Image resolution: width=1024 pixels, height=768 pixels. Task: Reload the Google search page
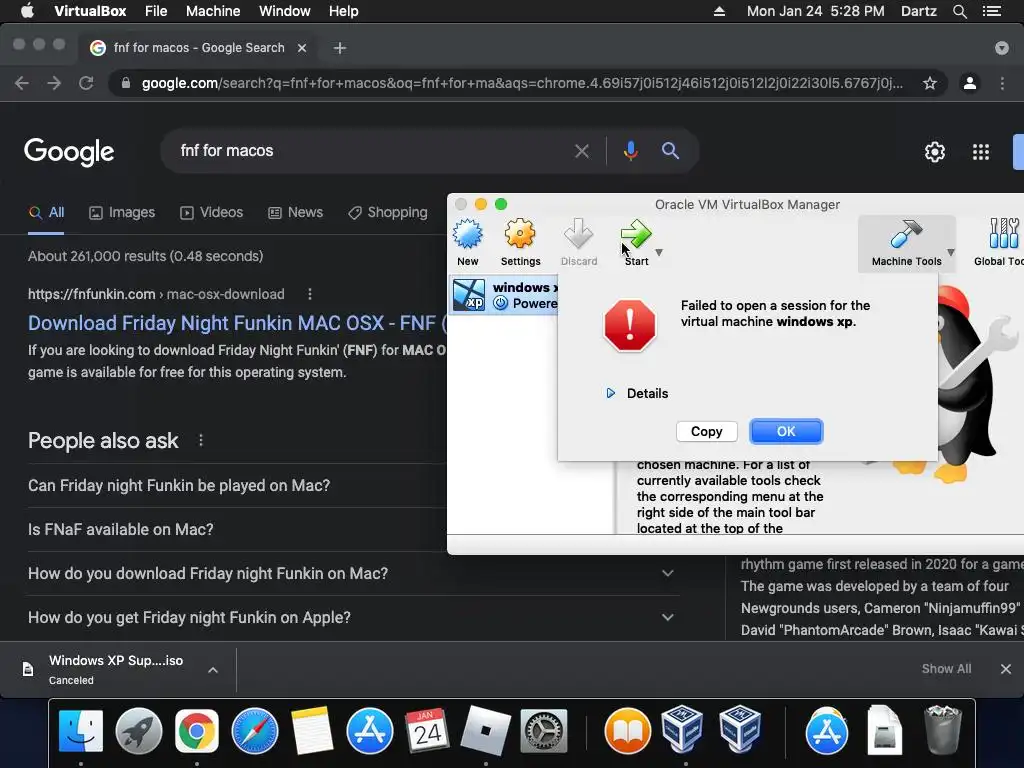(86, 83)
